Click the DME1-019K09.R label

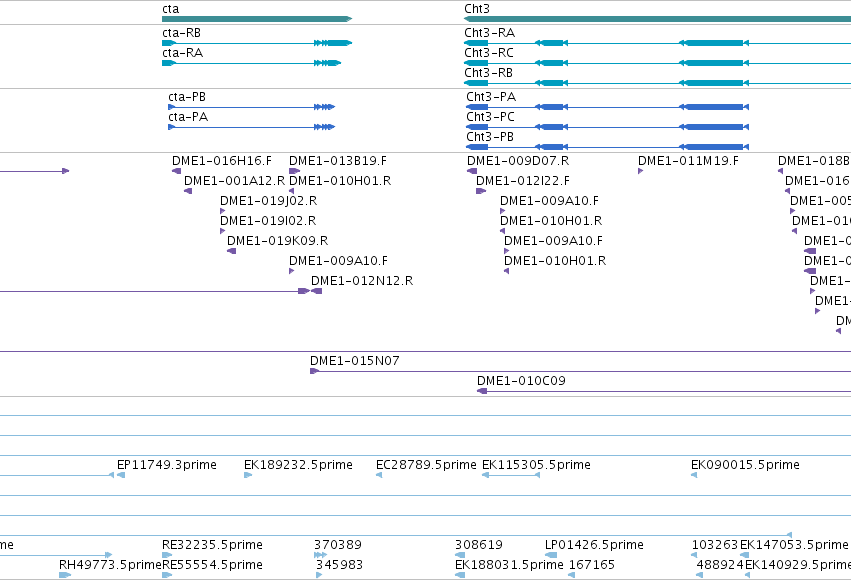277,241
